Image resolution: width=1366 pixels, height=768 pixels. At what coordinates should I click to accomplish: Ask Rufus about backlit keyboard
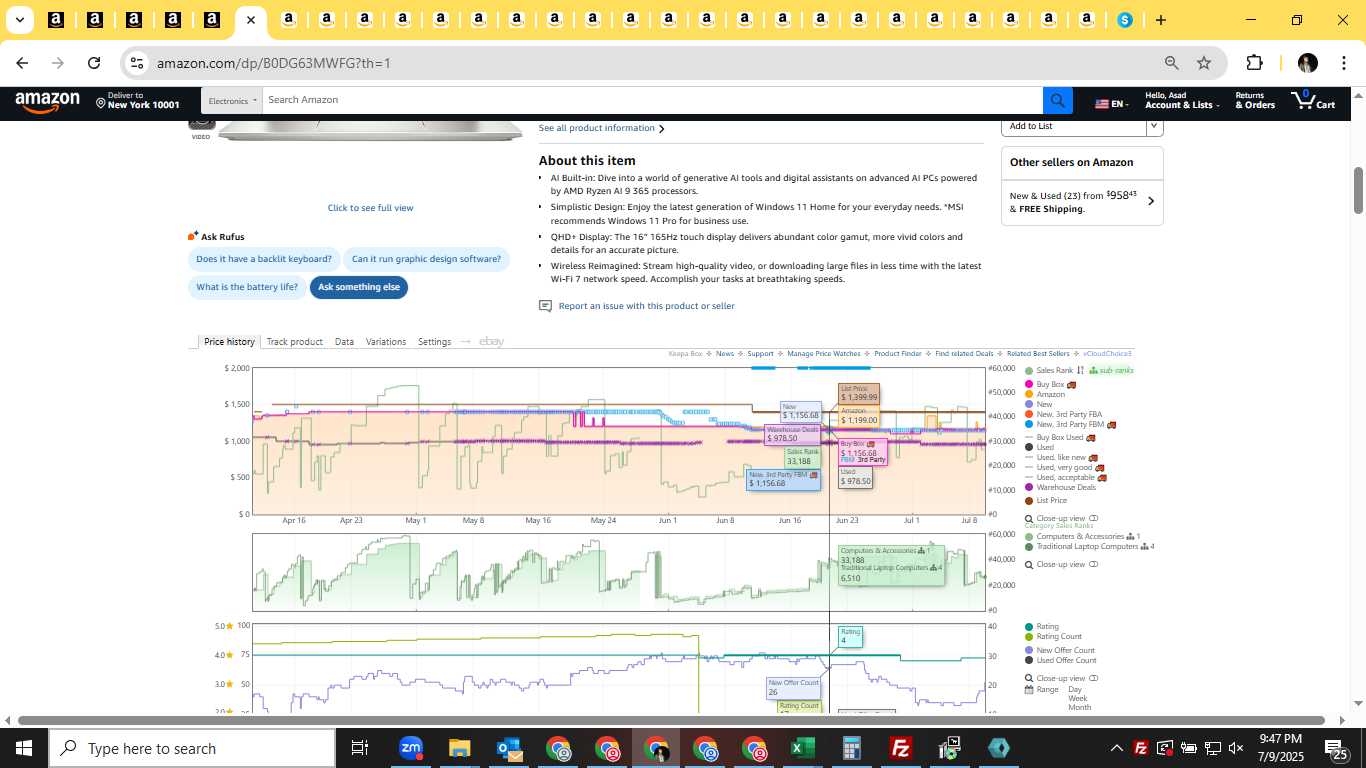coord(264,259)
